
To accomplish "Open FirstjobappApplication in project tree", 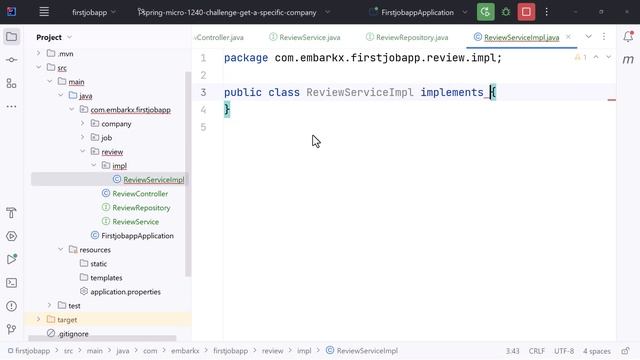I will tap(137, 236).
